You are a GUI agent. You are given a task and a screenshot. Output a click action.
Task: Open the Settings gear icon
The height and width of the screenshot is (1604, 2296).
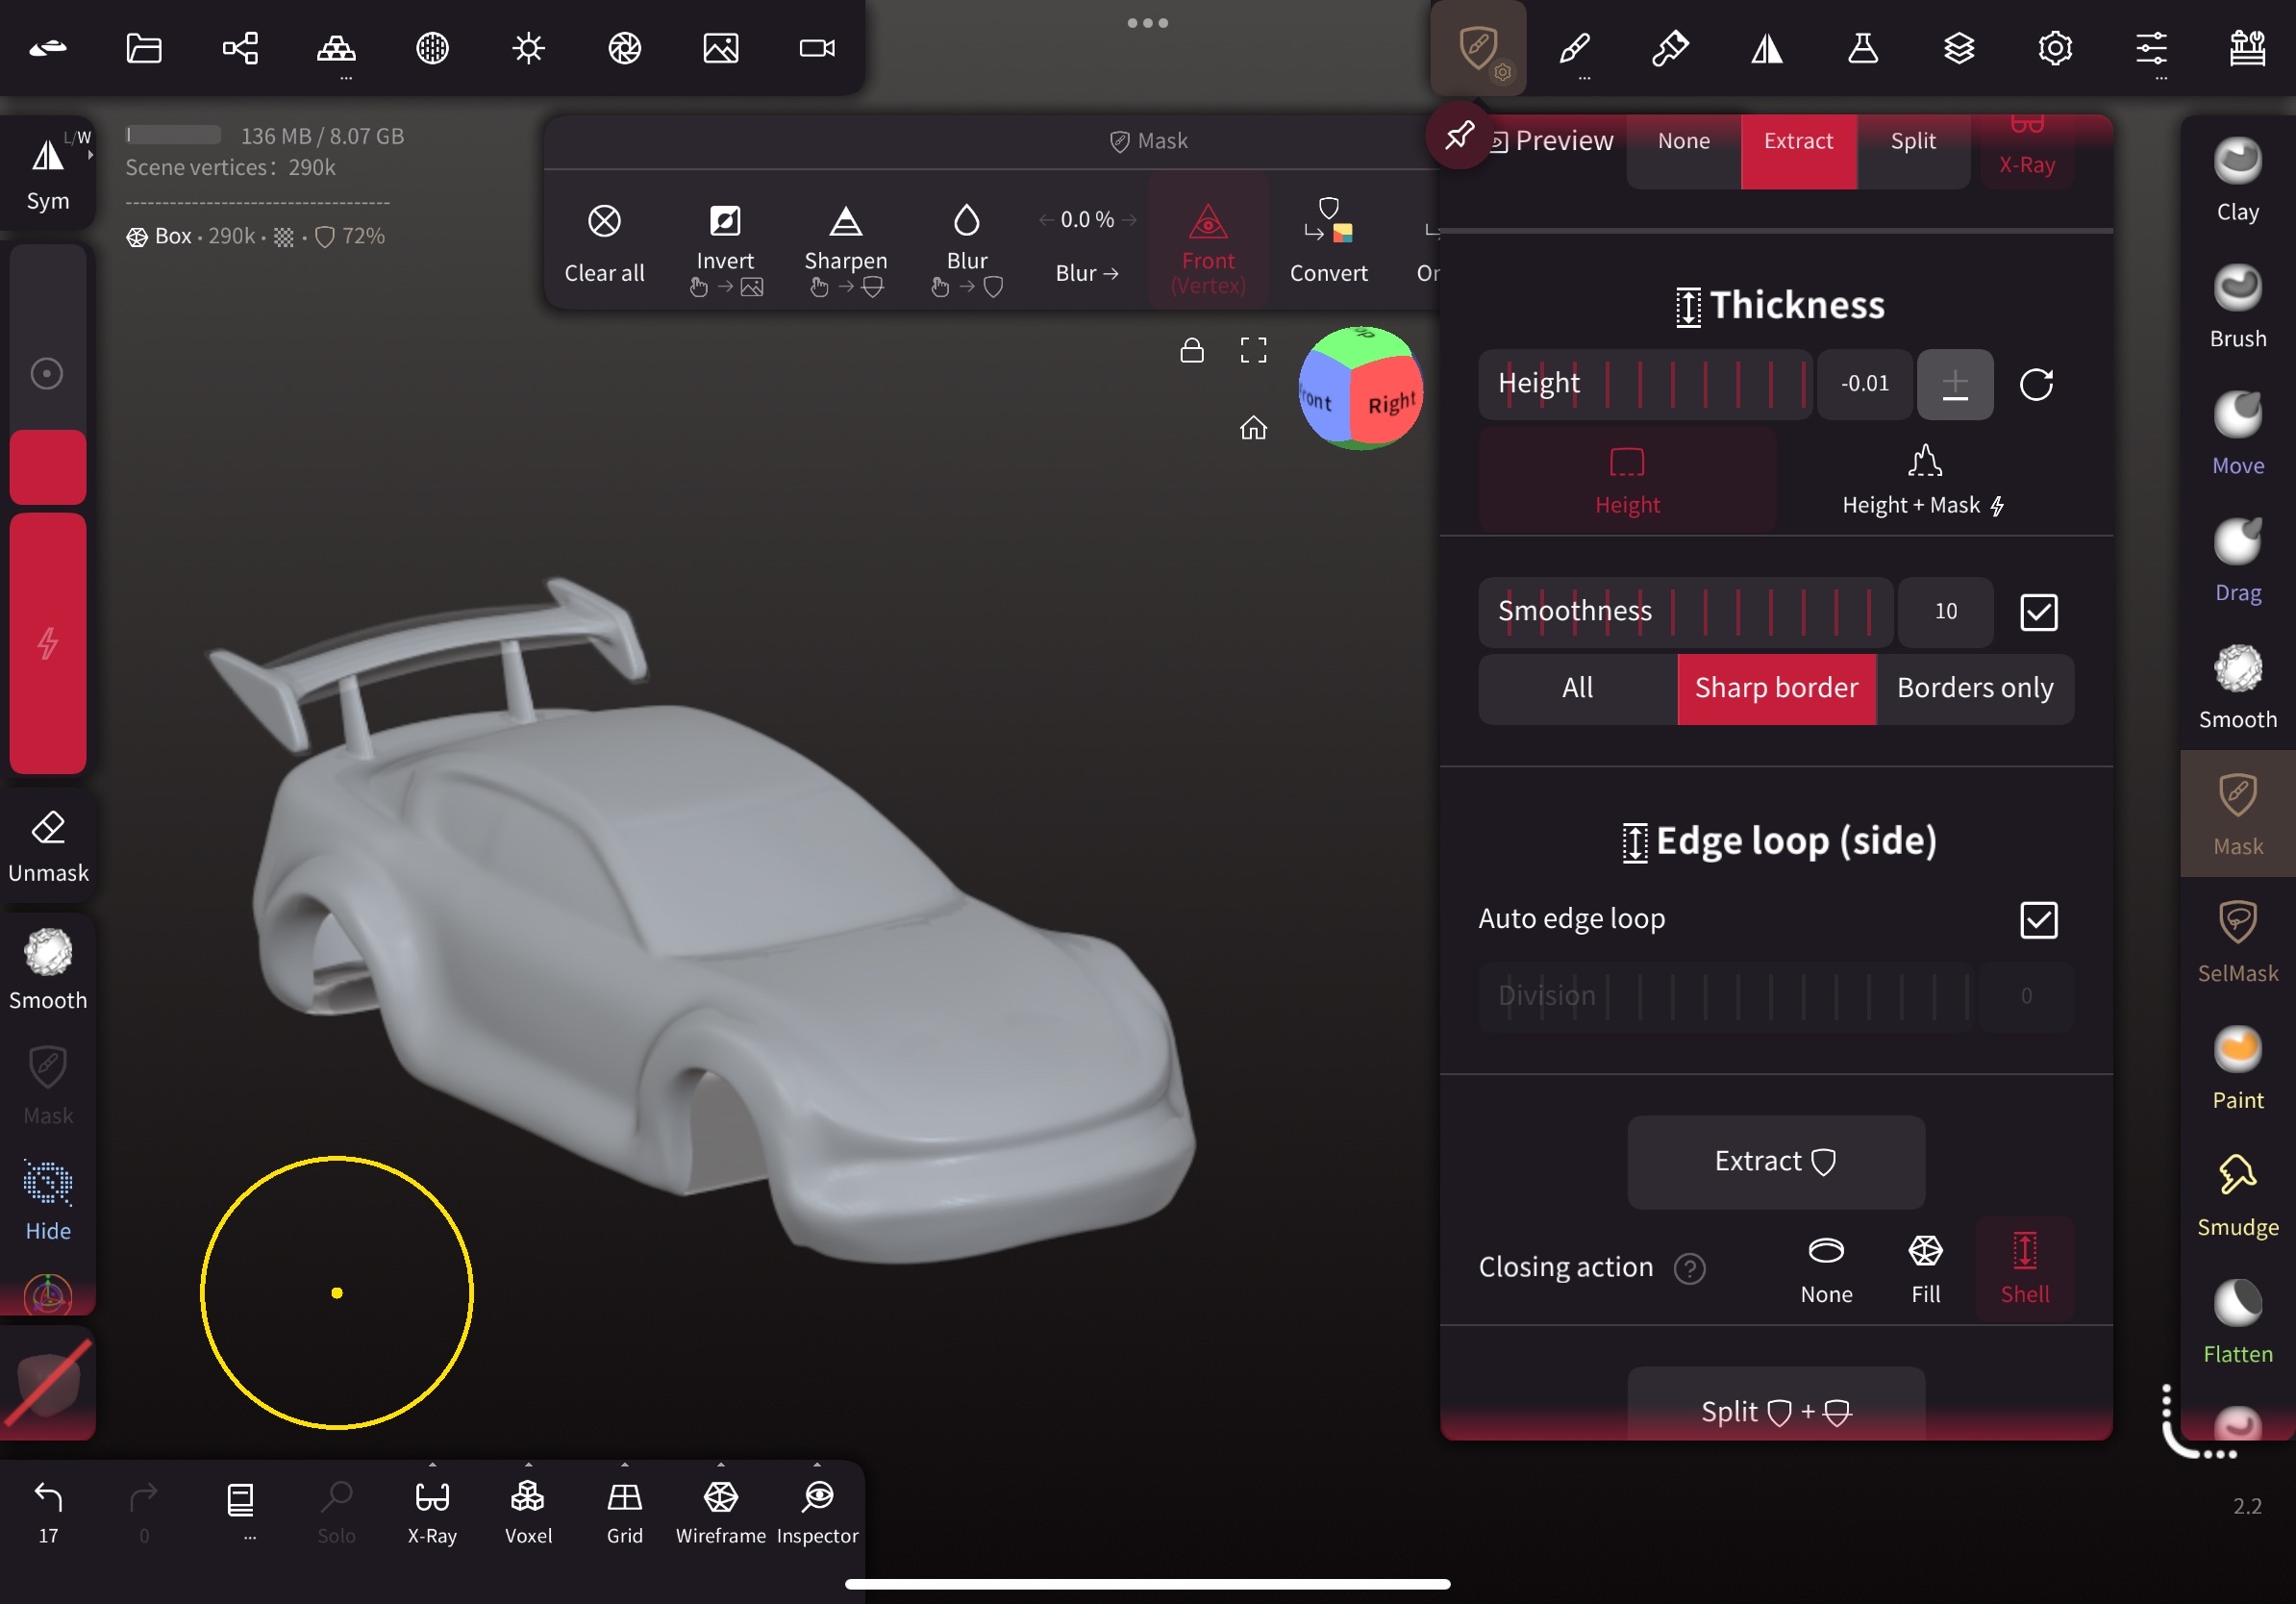[2054, 48]
